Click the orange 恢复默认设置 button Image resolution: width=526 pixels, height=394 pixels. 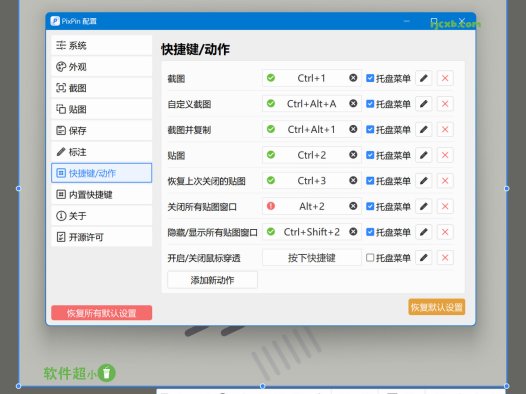click(436, 307)
